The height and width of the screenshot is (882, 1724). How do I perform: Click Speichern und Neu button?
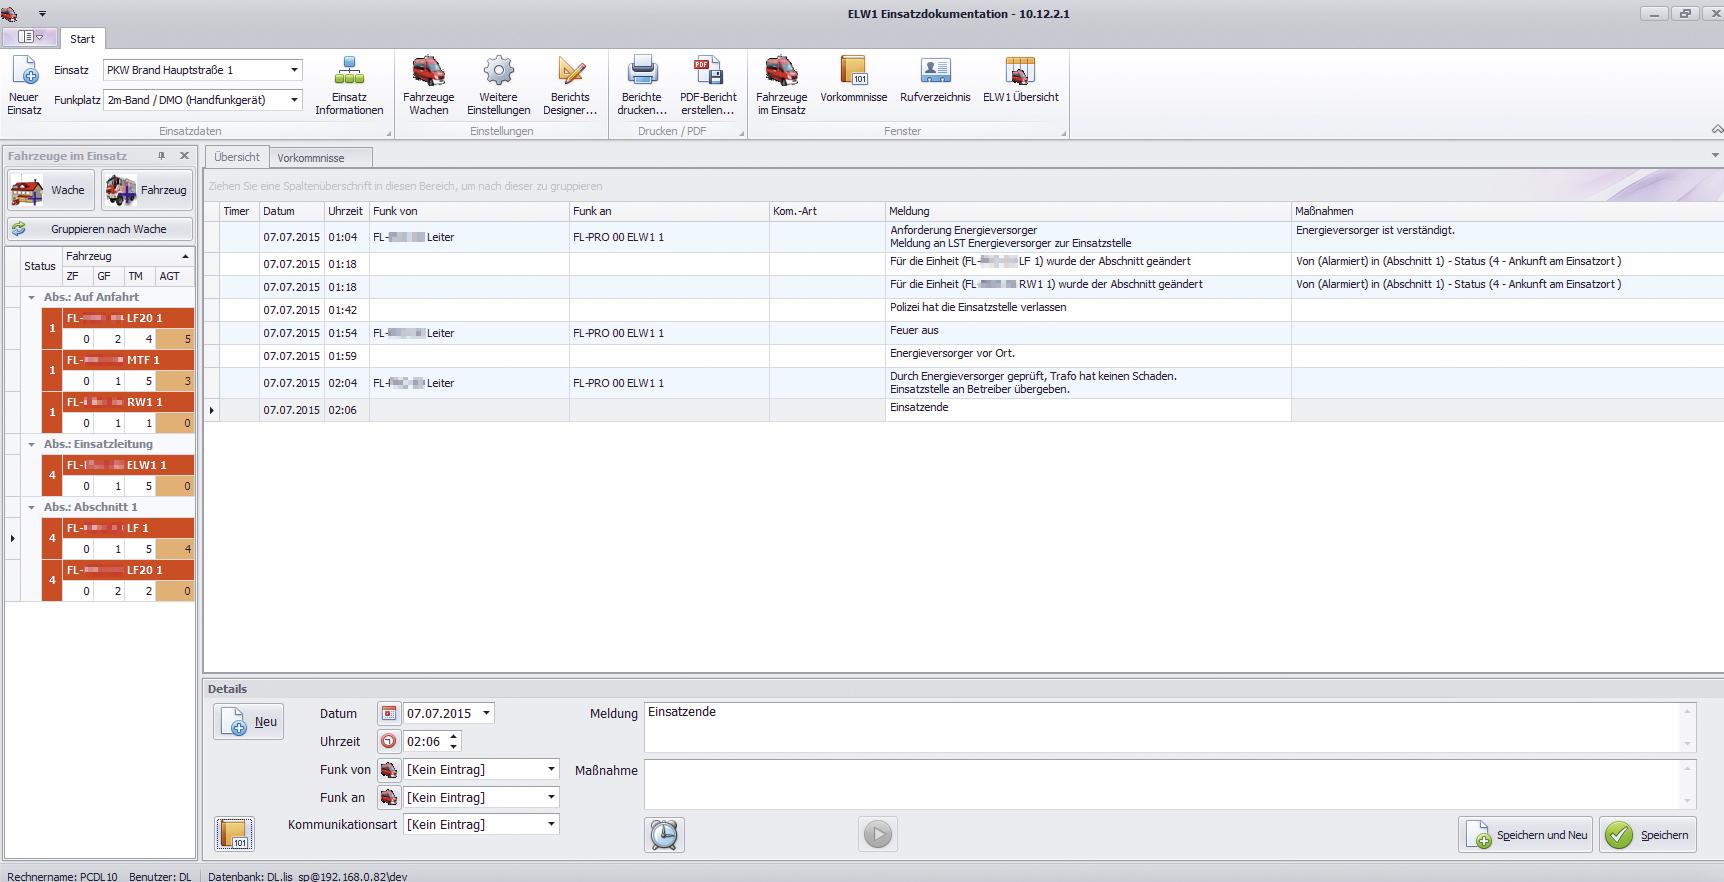click(1524, 835)
